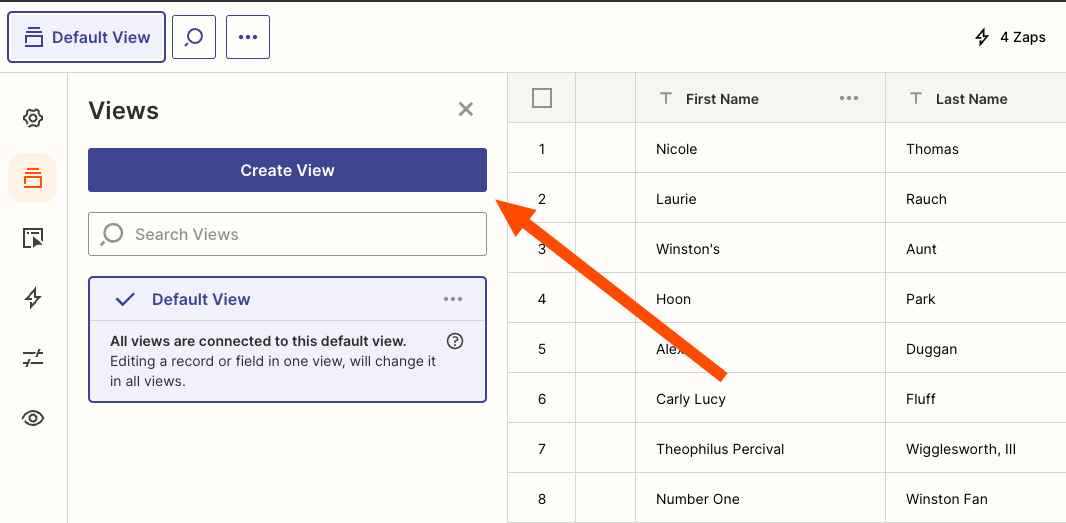Focus the Search Views field
Image resolution: width=1066 pixels, height=523 pixels.
click(288, 234)
